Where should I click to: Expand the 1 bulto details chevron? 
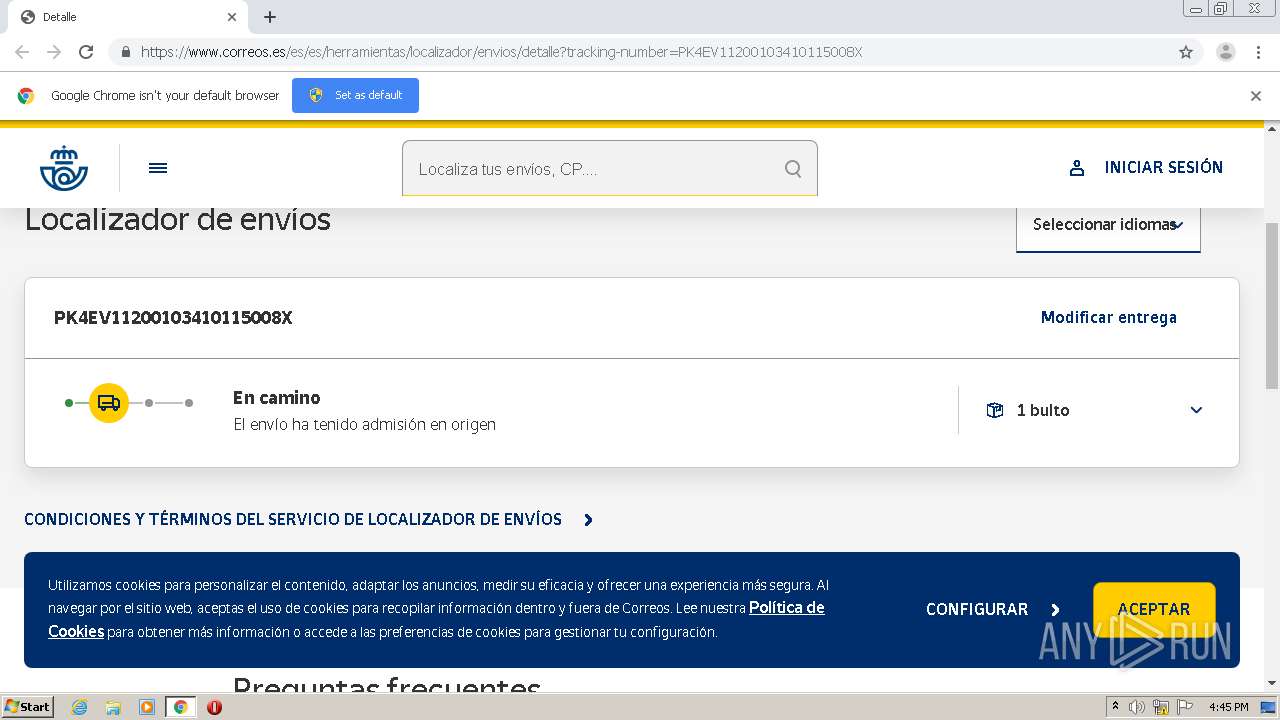(1196, 410)
